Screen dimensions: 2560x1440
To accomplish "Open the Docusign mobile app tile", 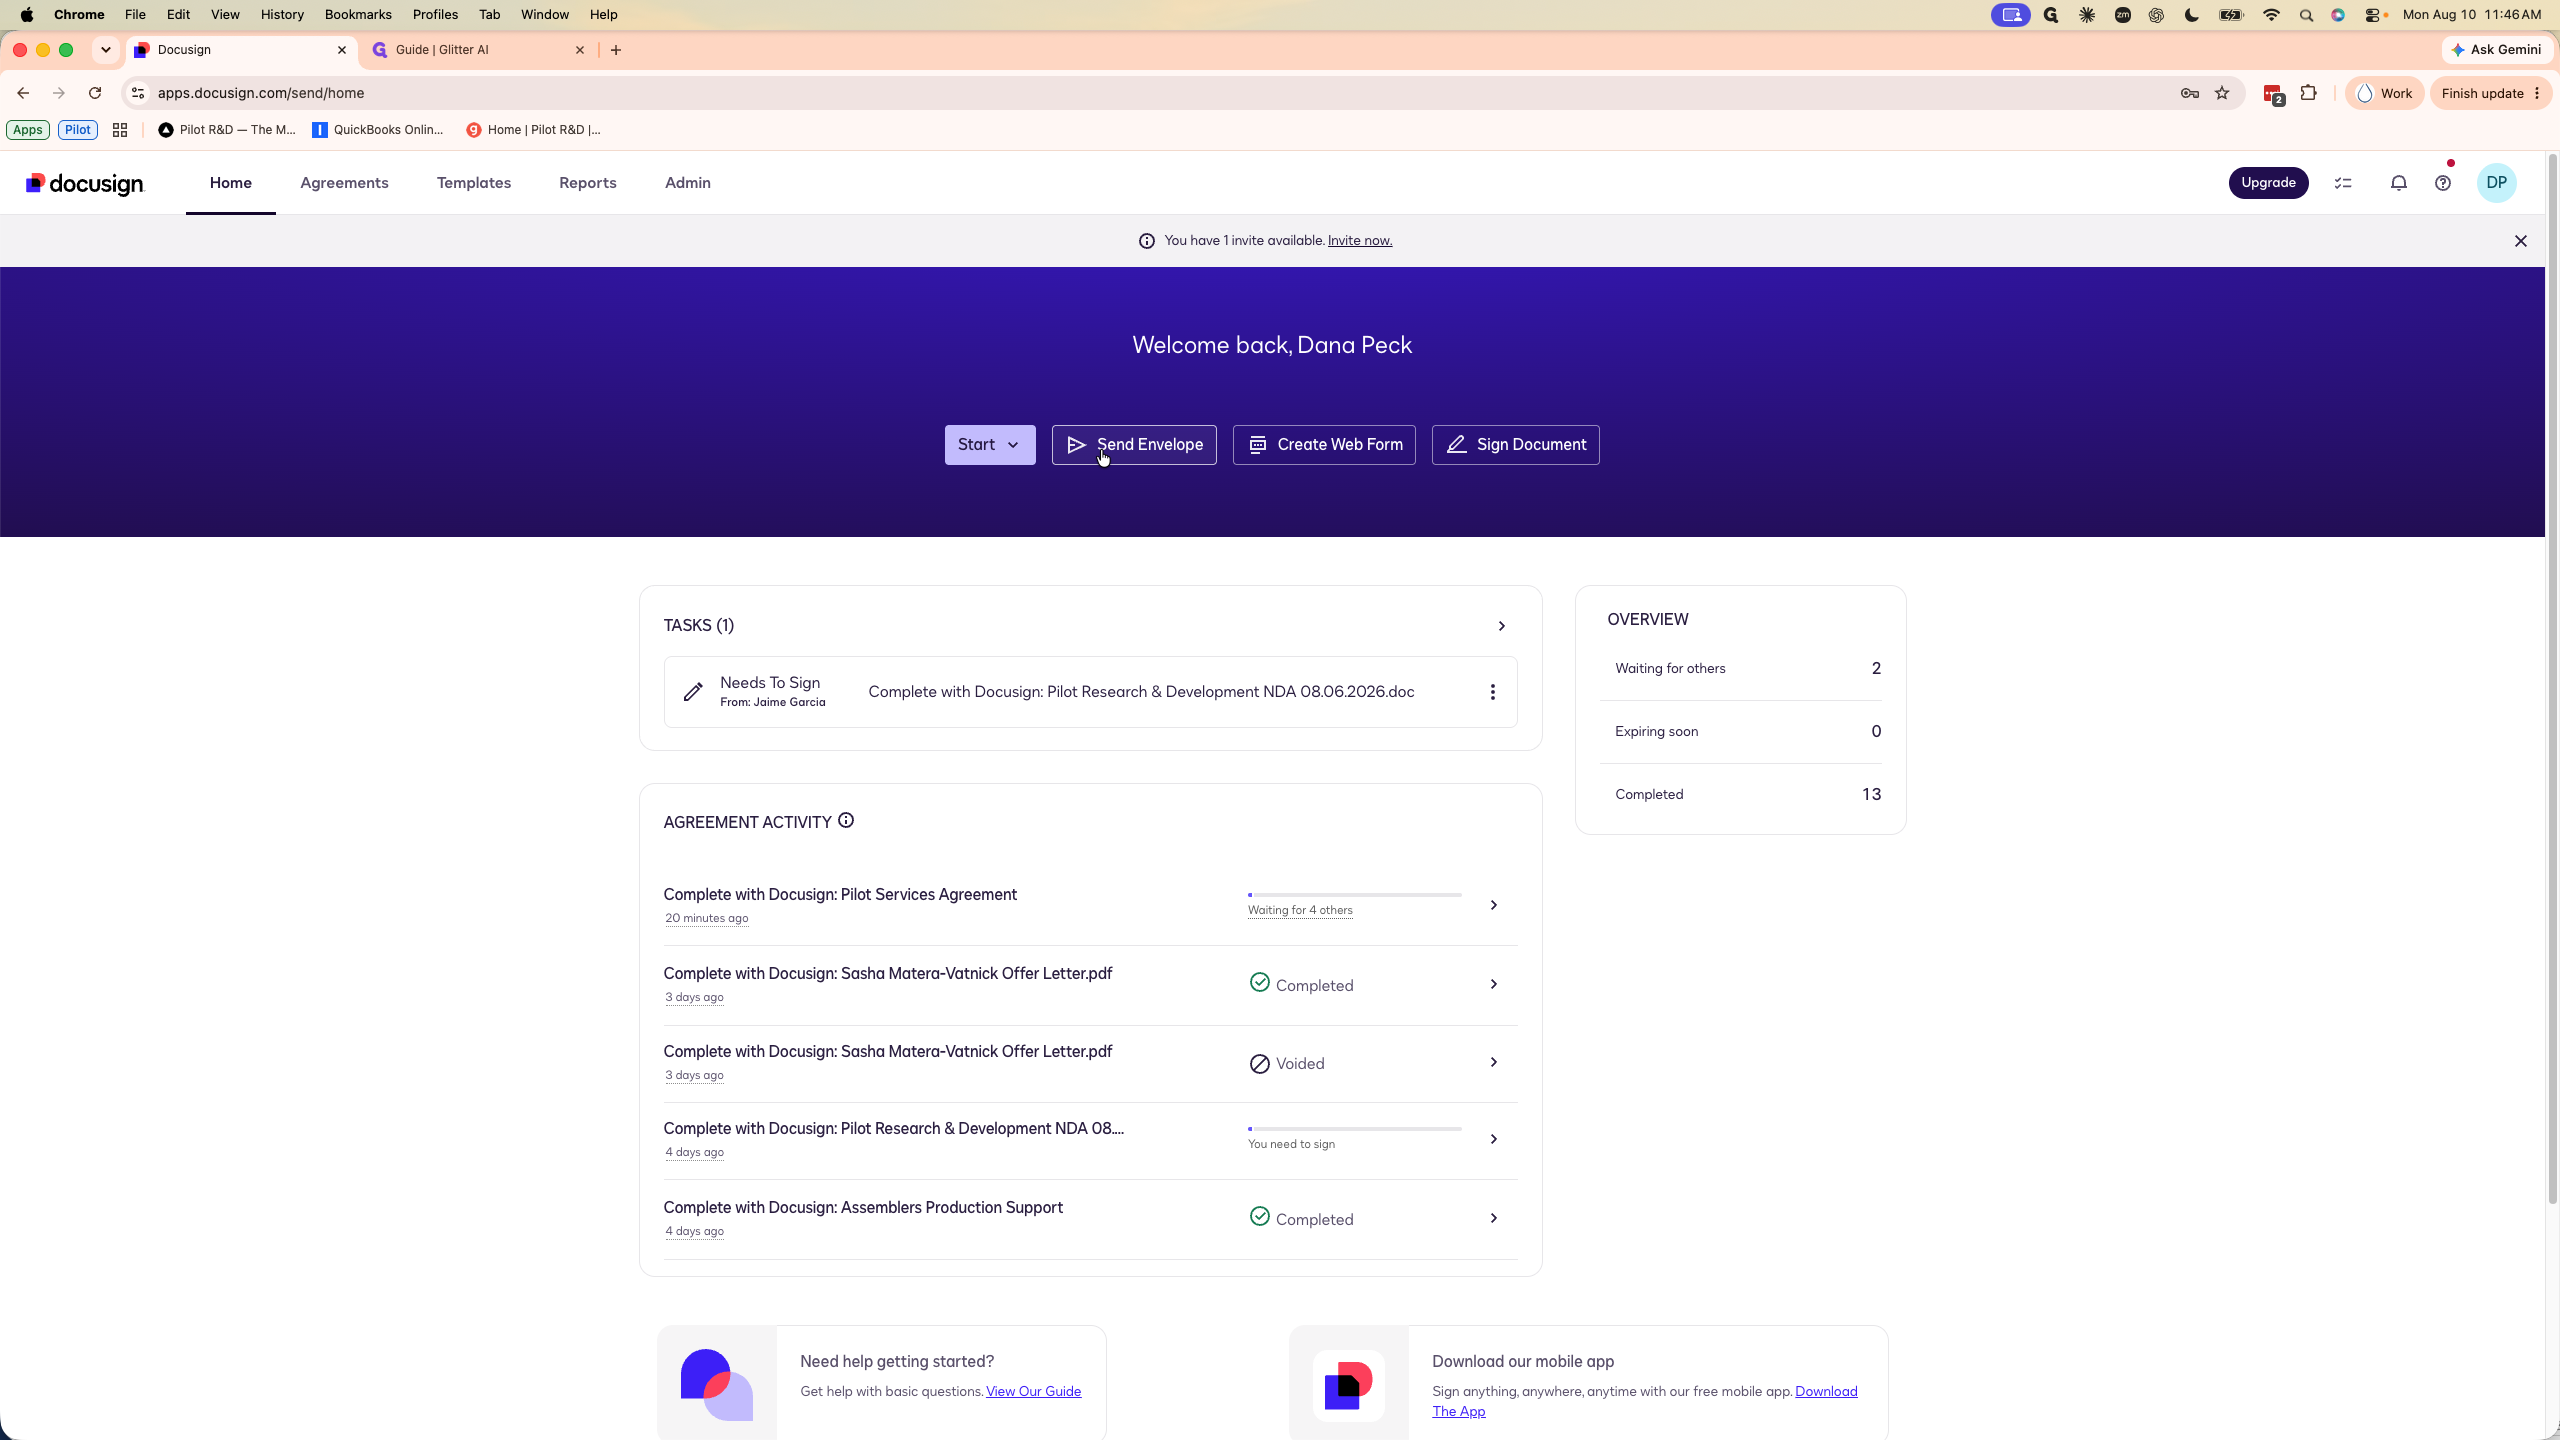I will [1348, 1385].
